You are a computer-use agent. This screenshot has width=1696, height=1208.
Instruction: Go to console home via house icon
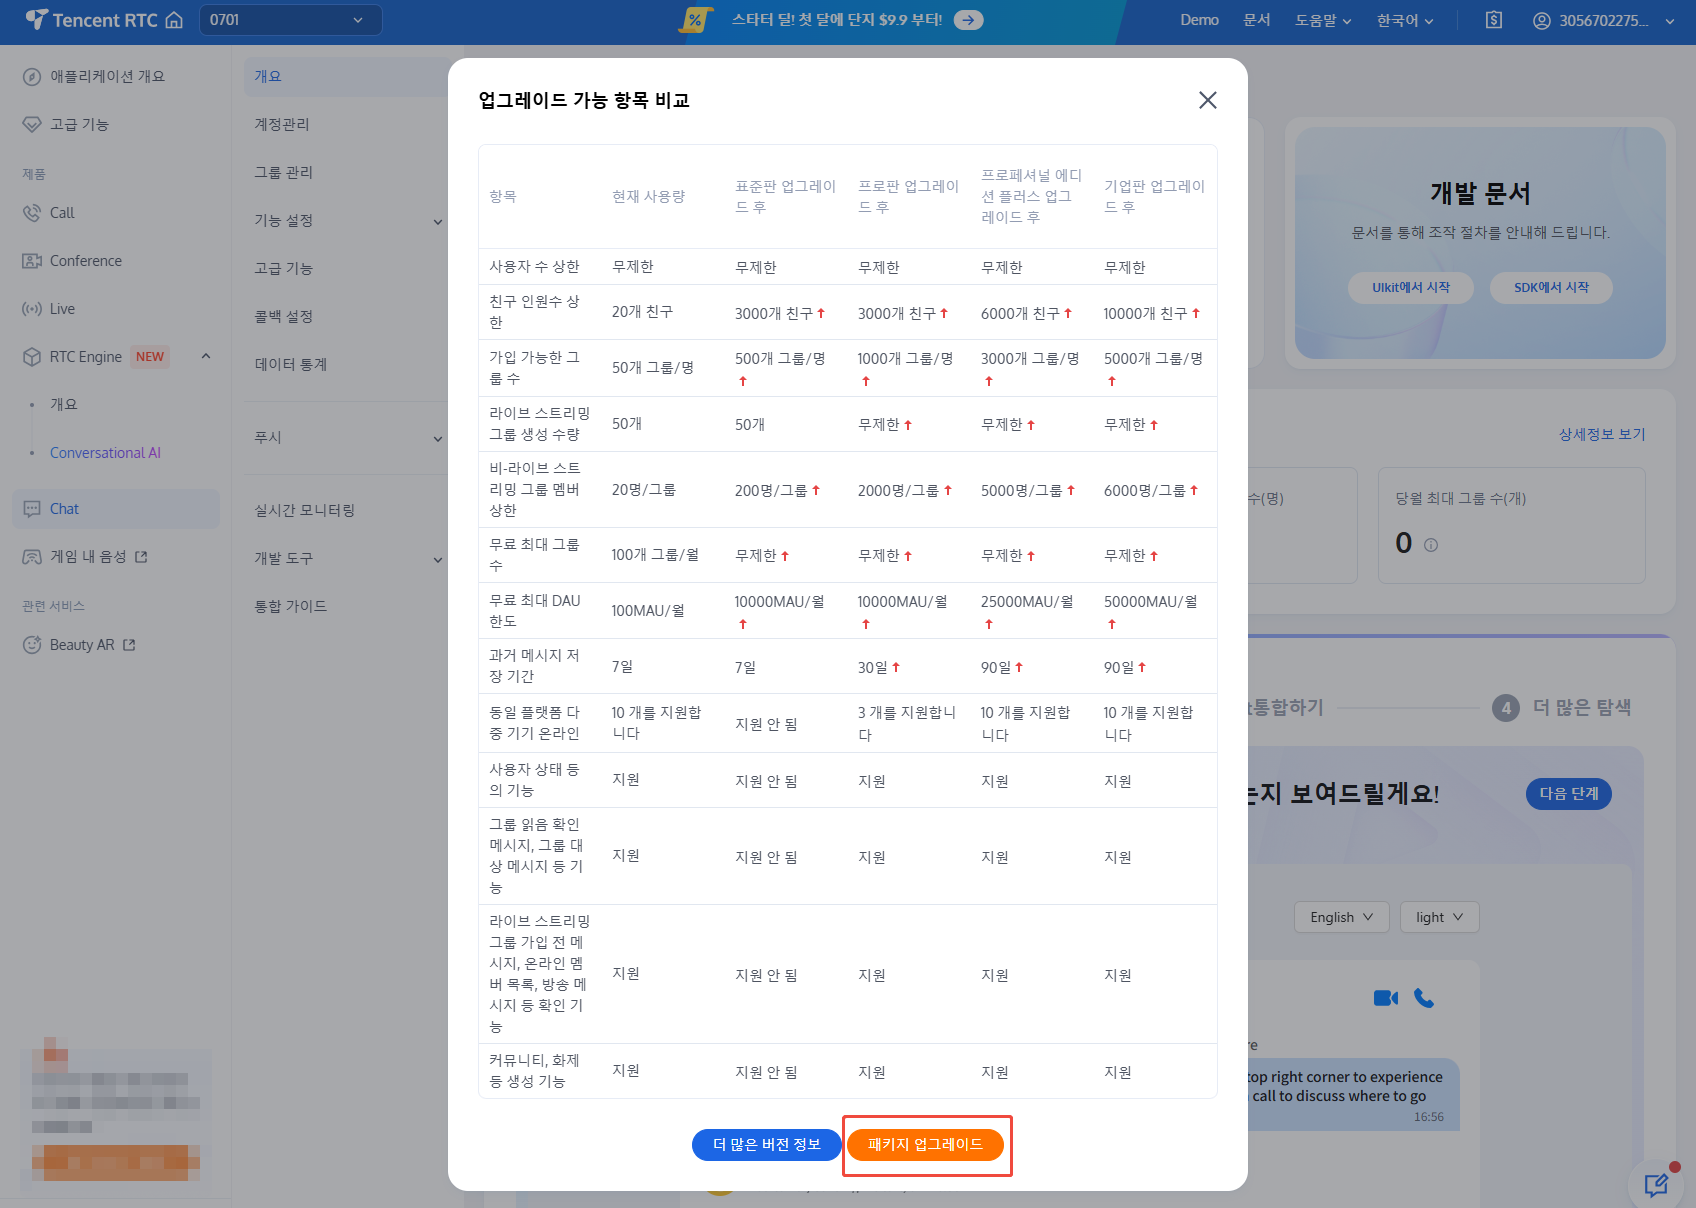click(174, 20)
